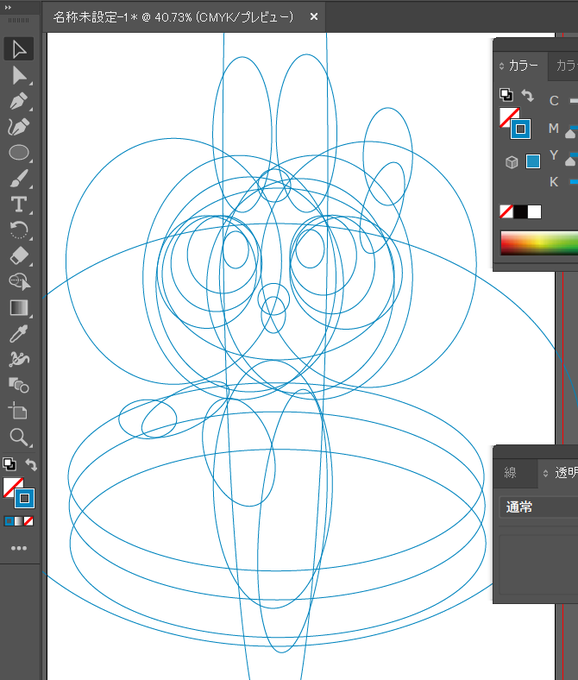Open the 通常 blend mode dropdown

[x=539, y=507]
